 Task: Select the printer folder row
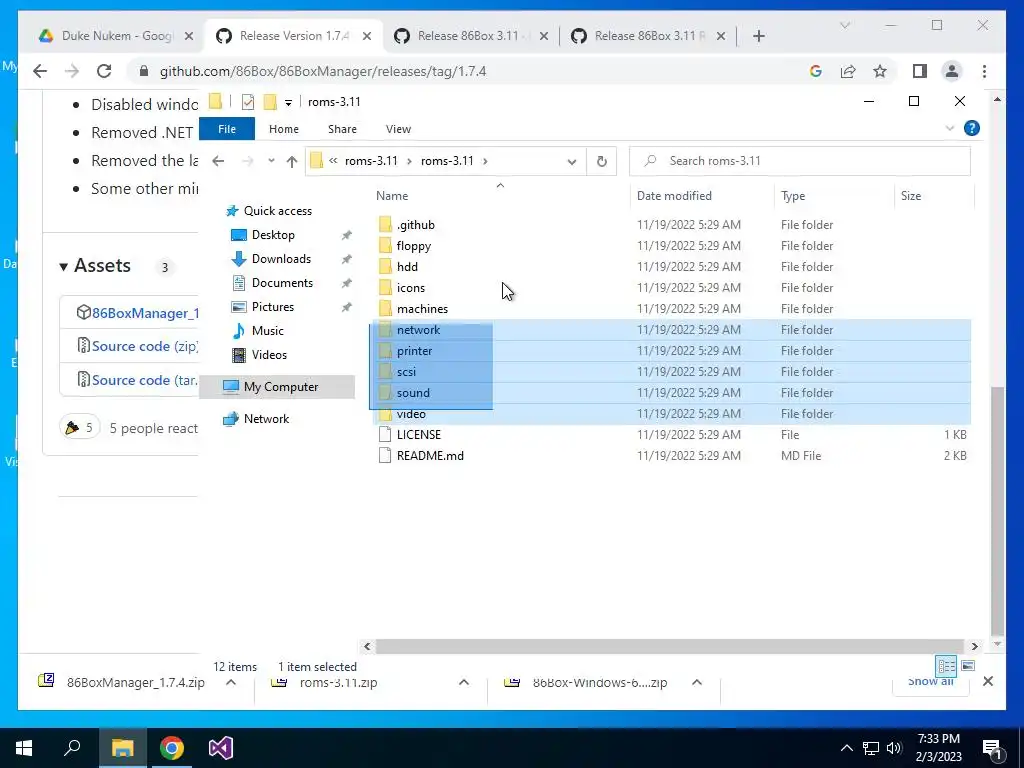(x=671, y=351)
